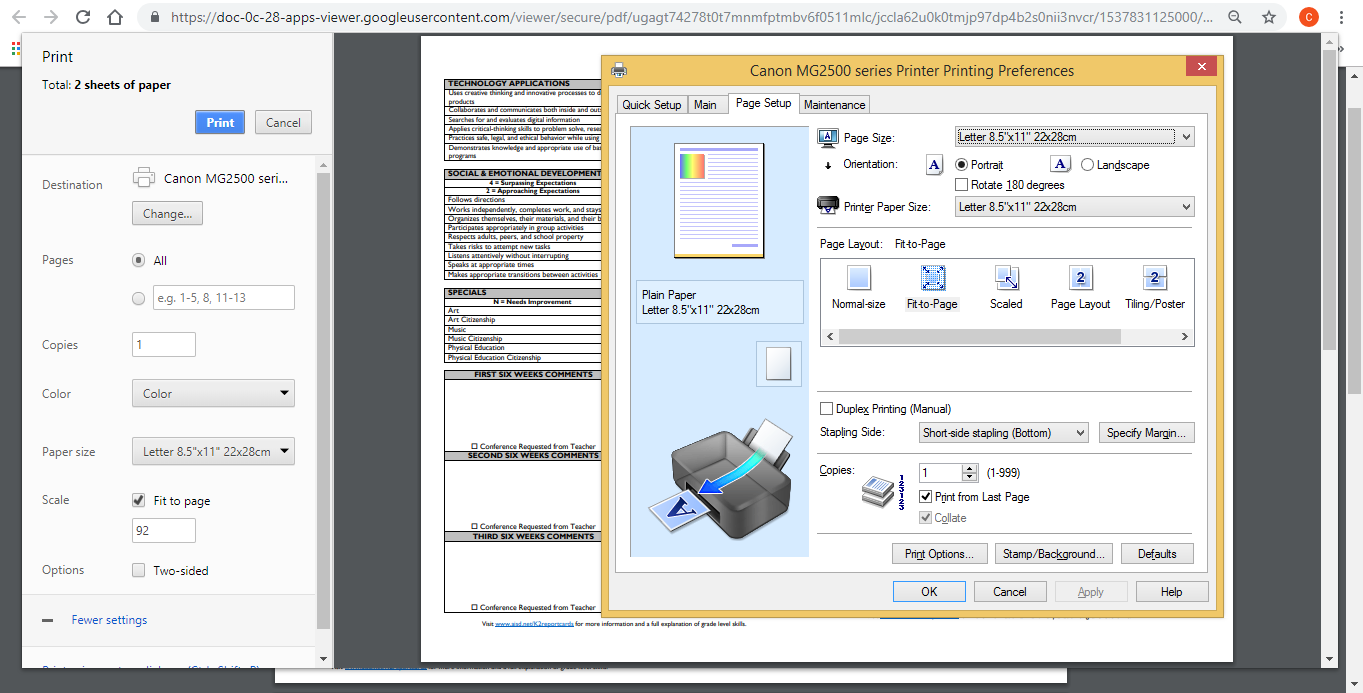Open the Maintenance tab
Viewport: 1363px width, 693px height.
pos(834,105)
